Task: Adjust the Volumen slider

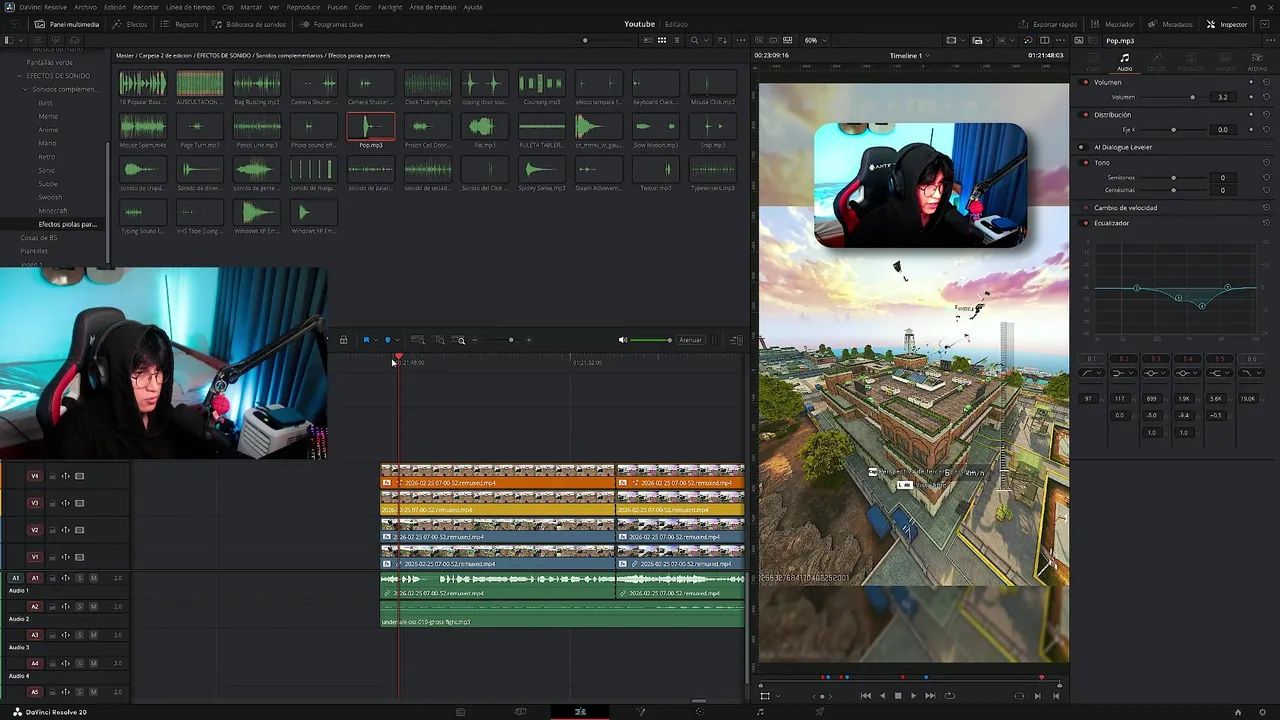Action: (1174, 97)
